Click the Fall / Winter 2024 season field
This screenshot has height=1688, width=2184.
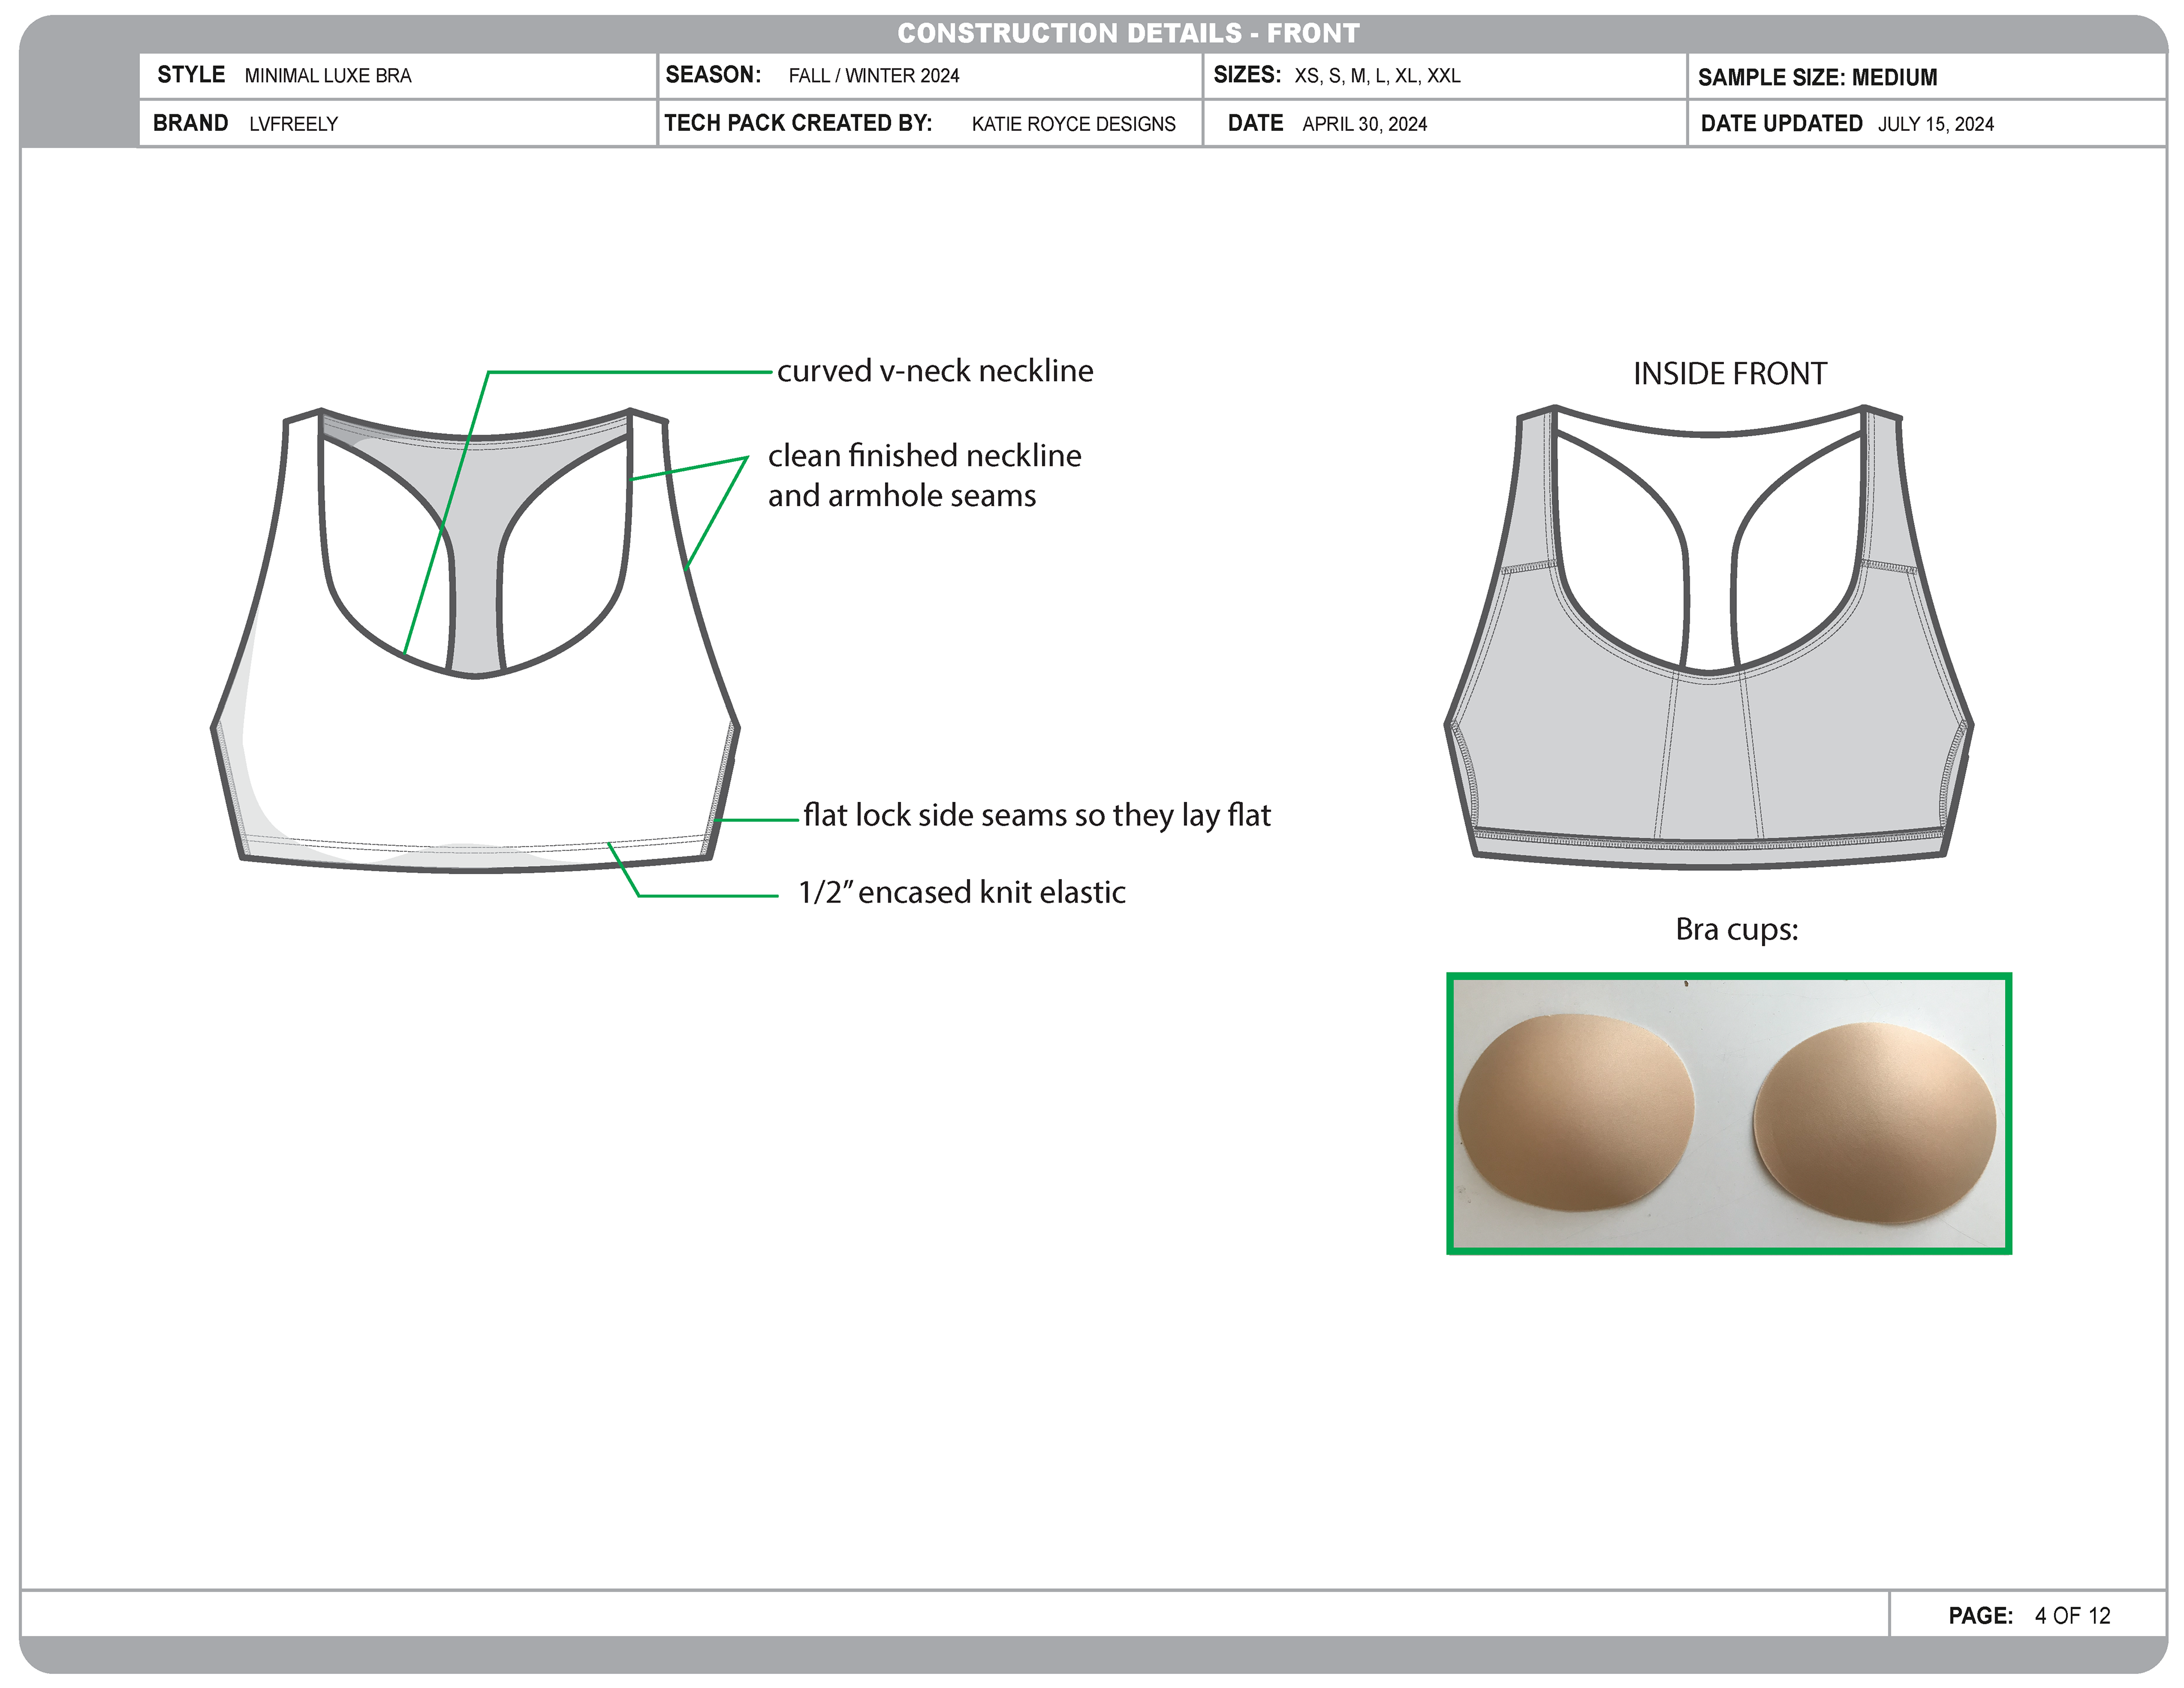[x=873, y=76]
